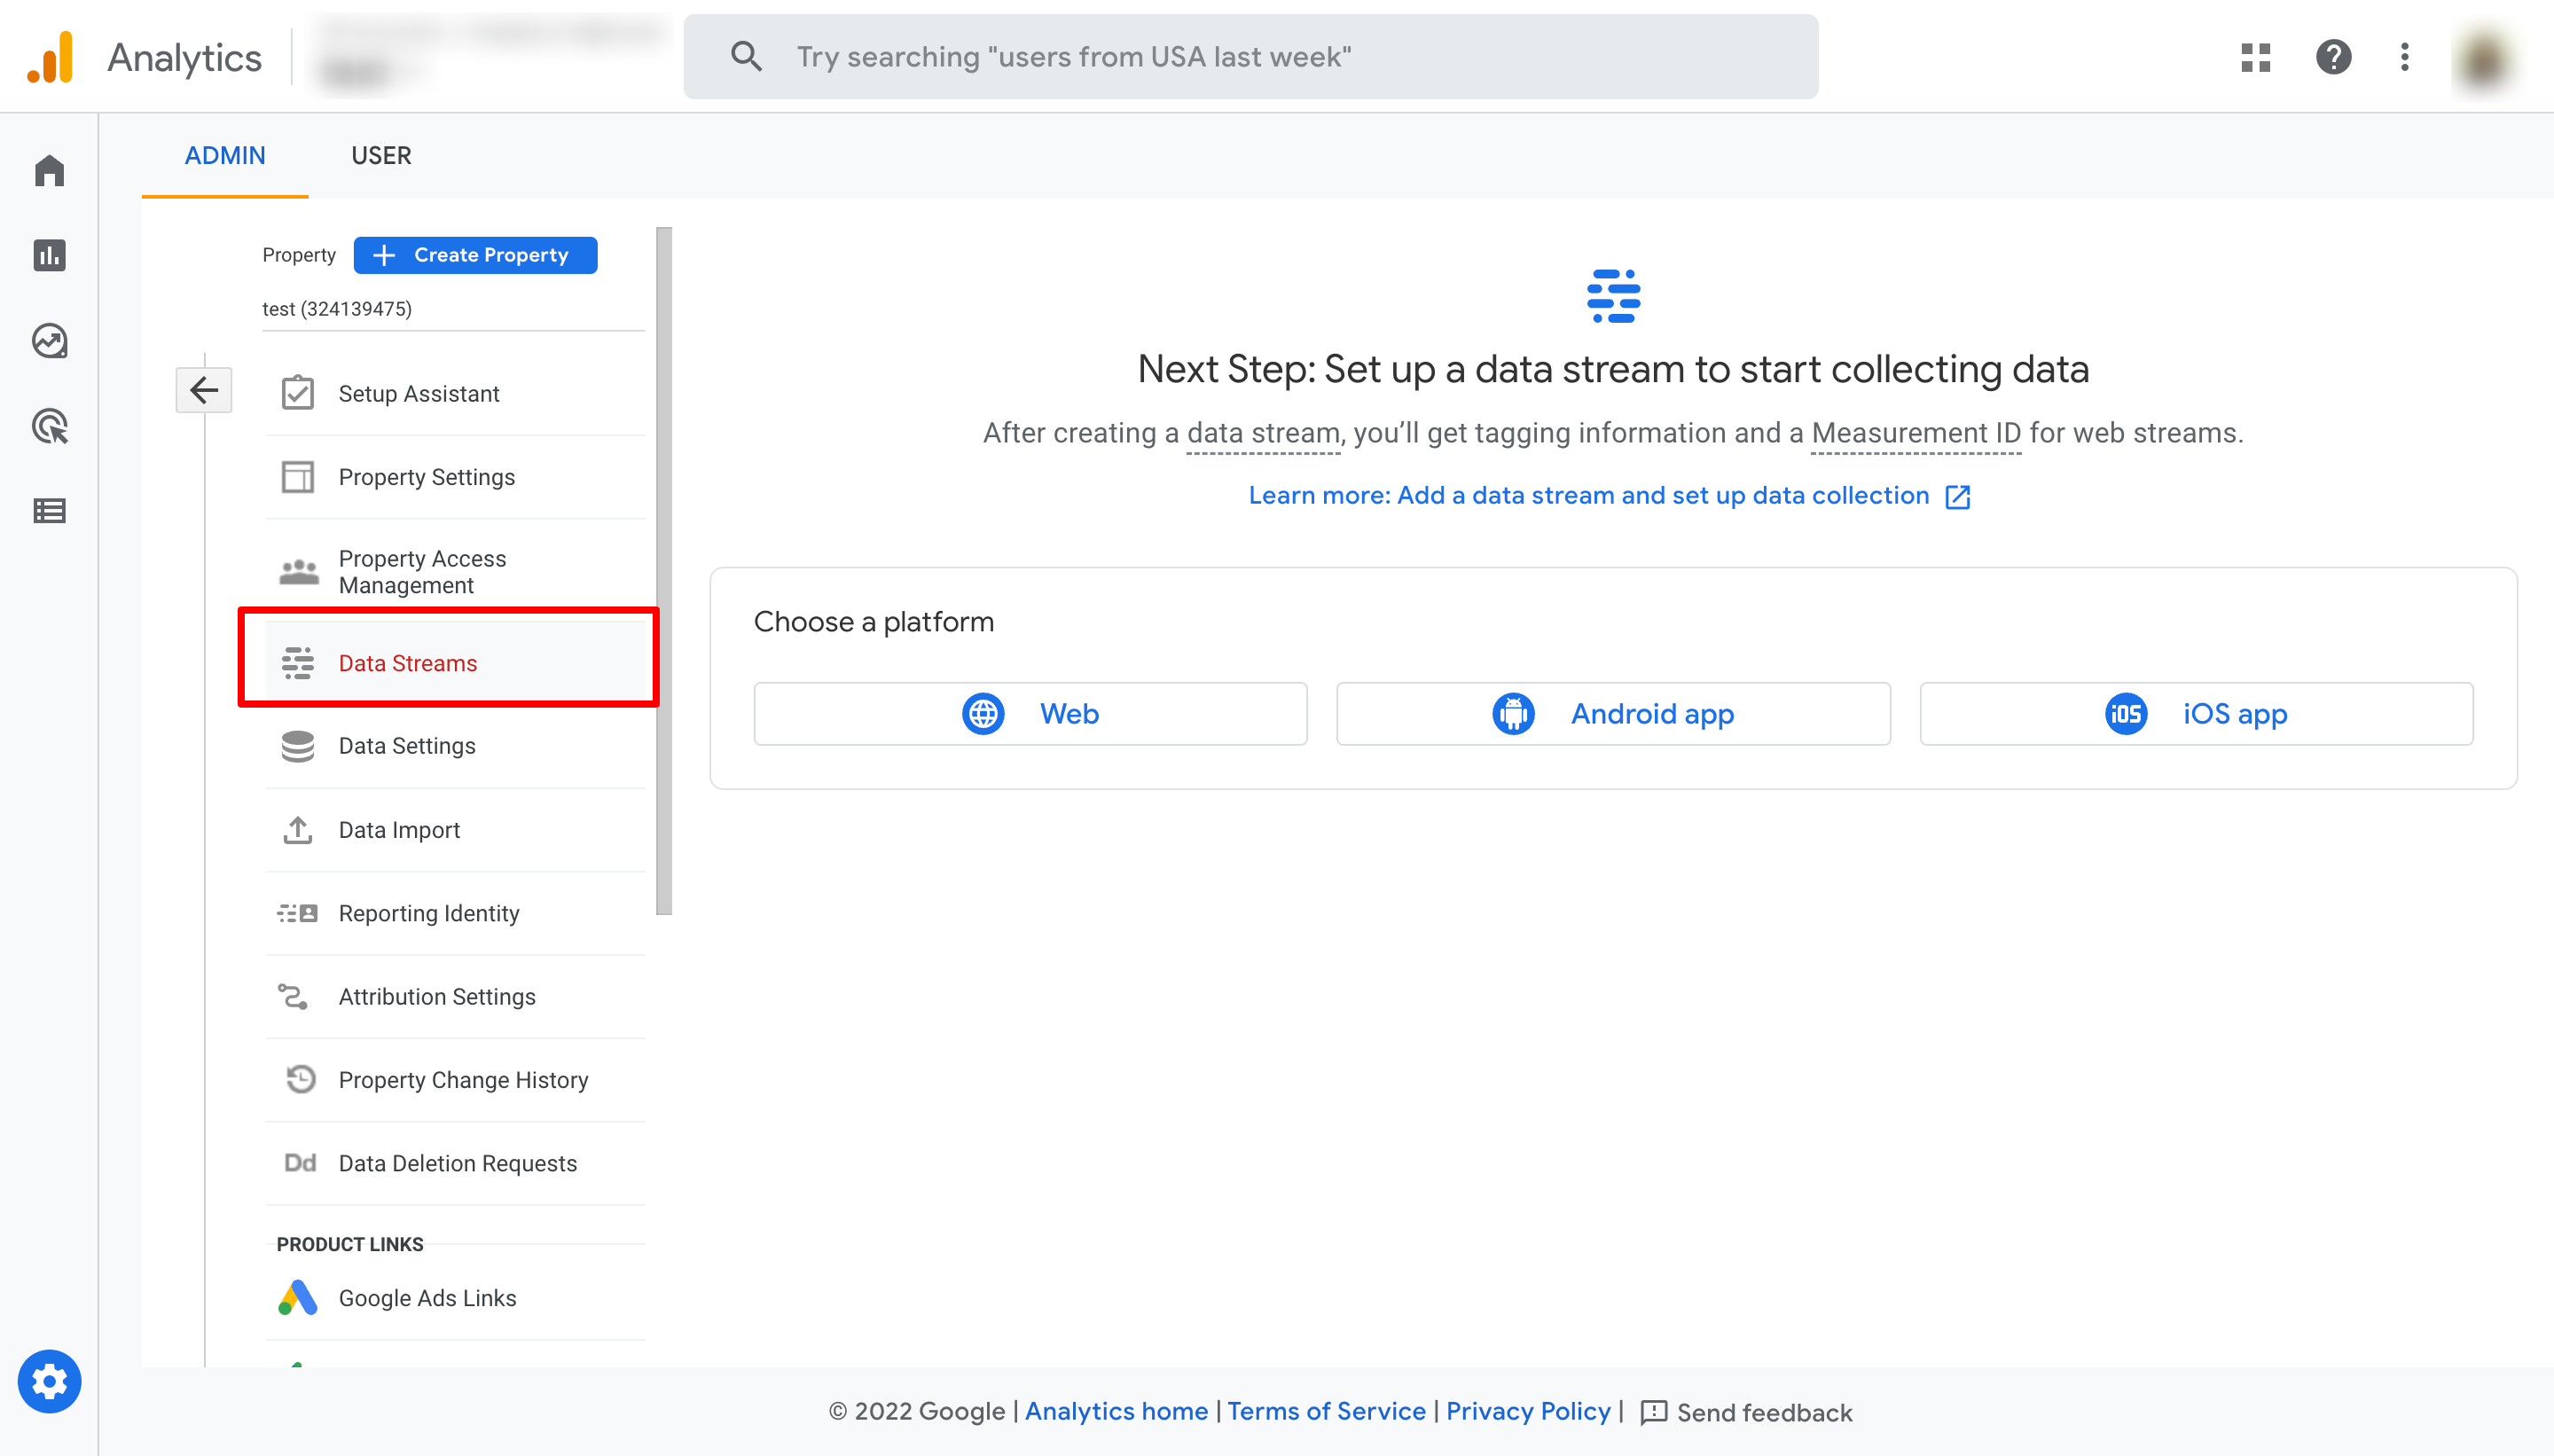Screen dimensions: 2554x1456
Task: Click the property menu vertical scrollbar
Action: click(x=663, y=570)
